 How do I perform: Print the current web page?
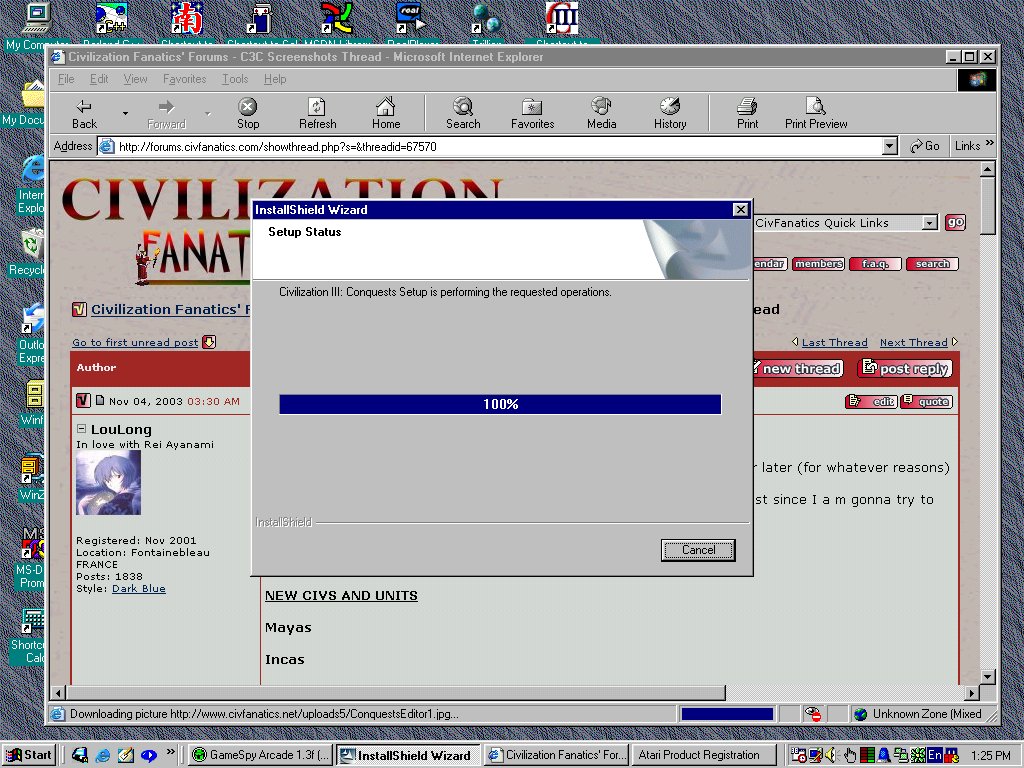(747, 113)
